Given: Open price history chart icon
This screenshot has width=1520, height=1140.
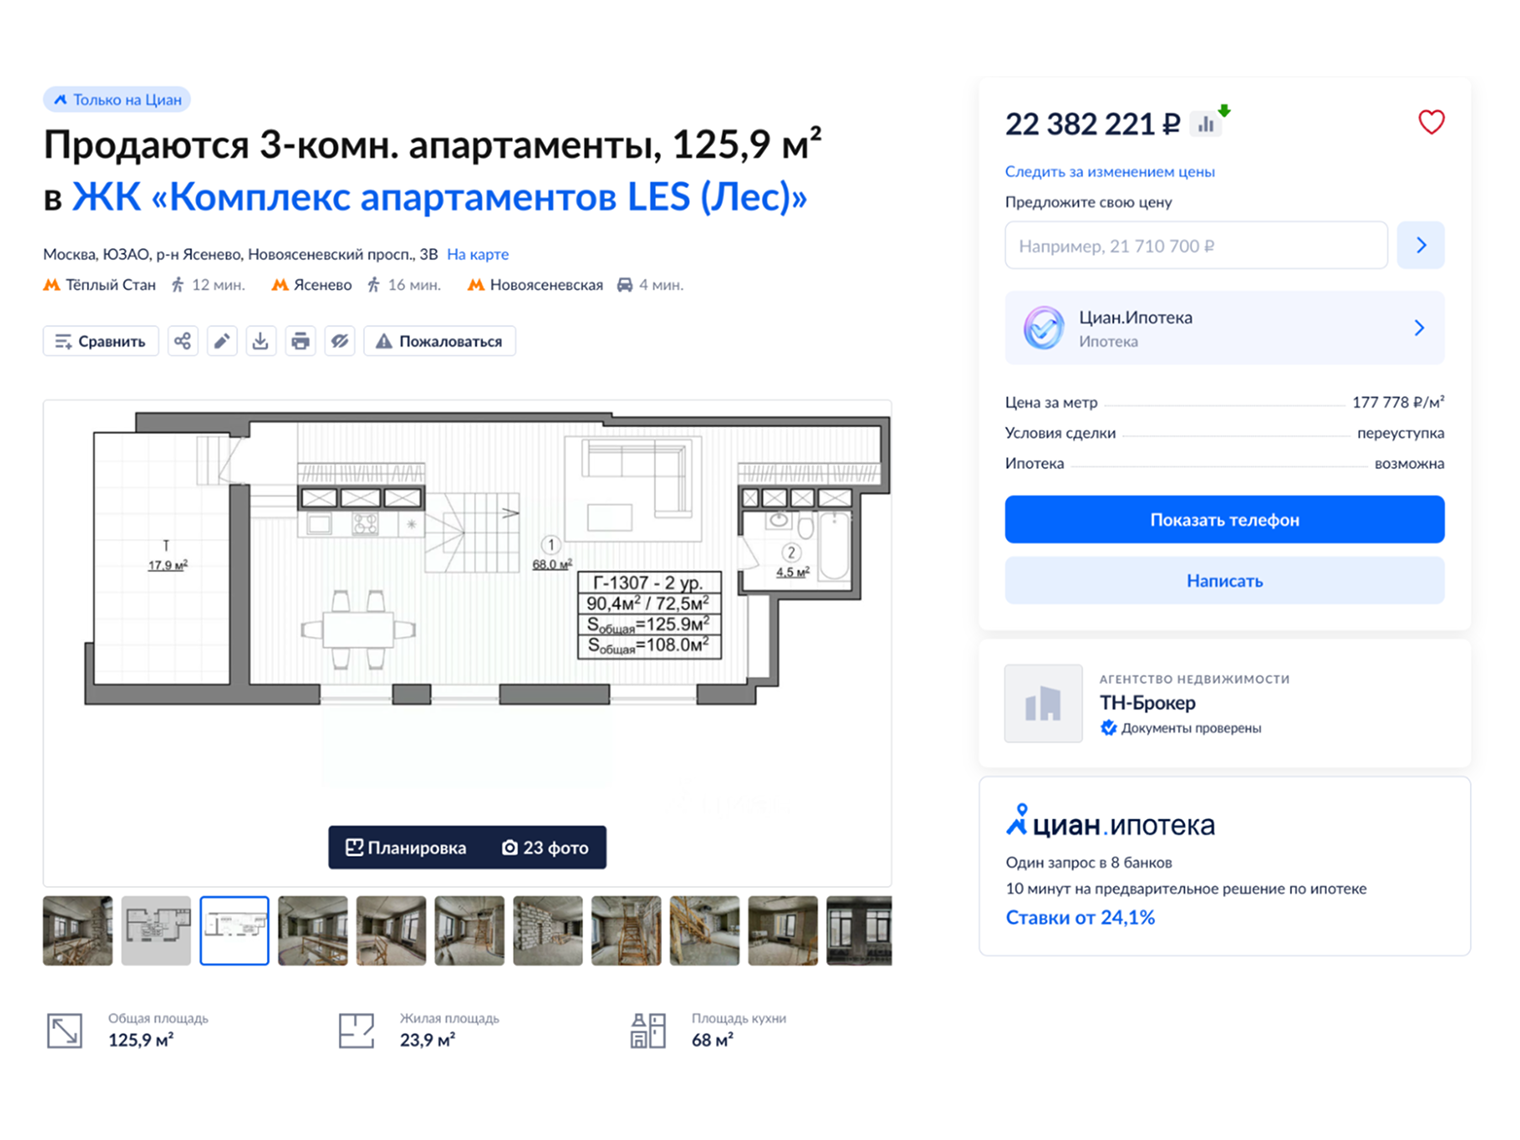Looking at the screenshot, I should coord(1207,124).
